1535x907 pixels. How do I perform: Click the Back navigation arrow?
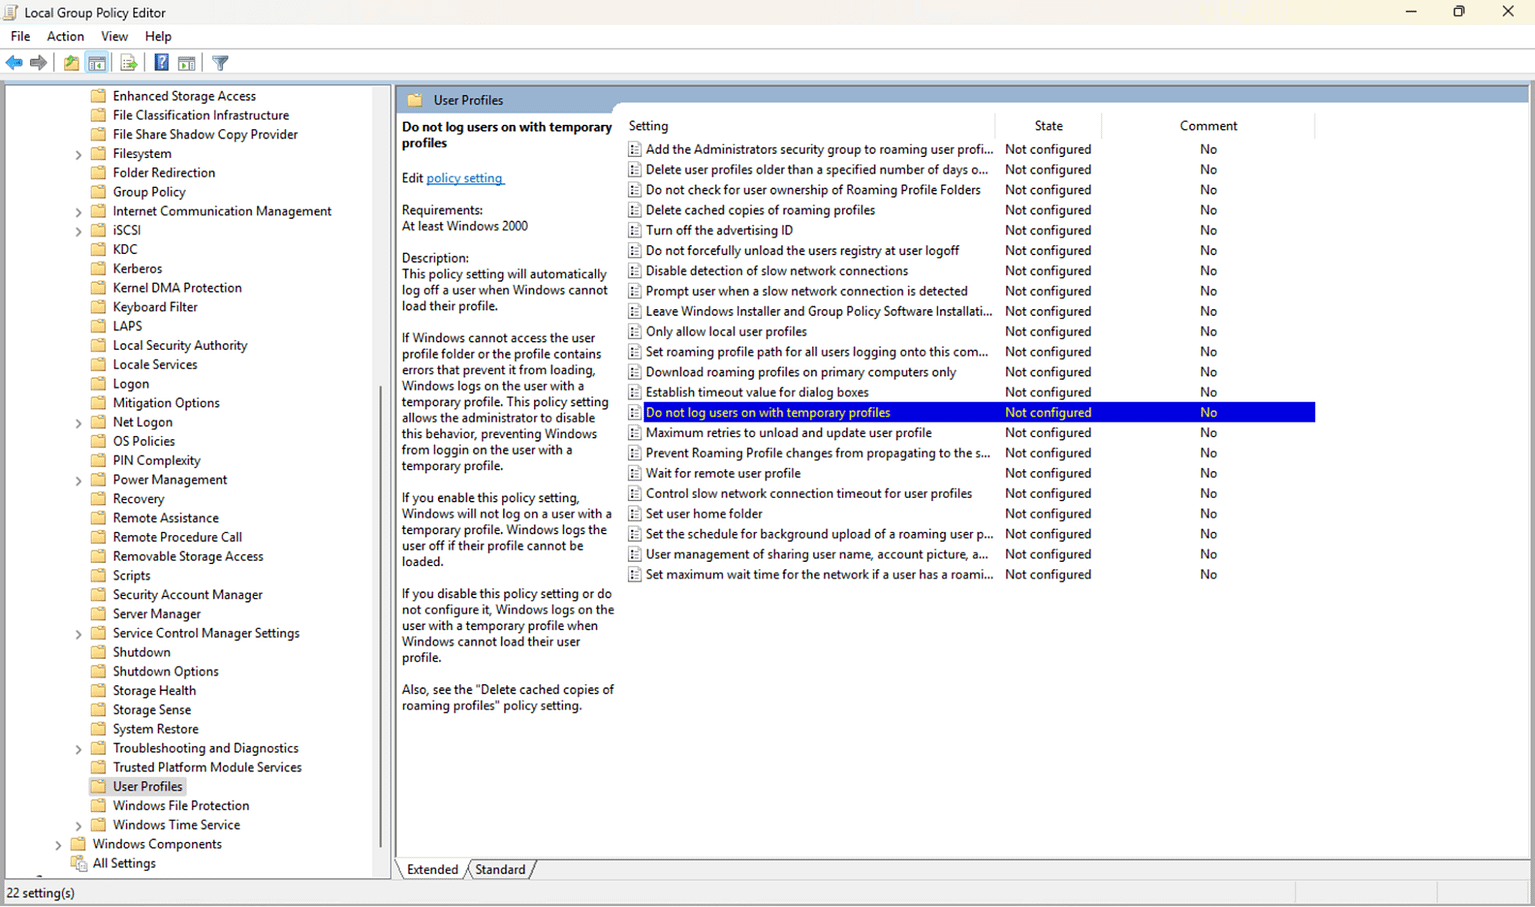(x=14, y=62)
